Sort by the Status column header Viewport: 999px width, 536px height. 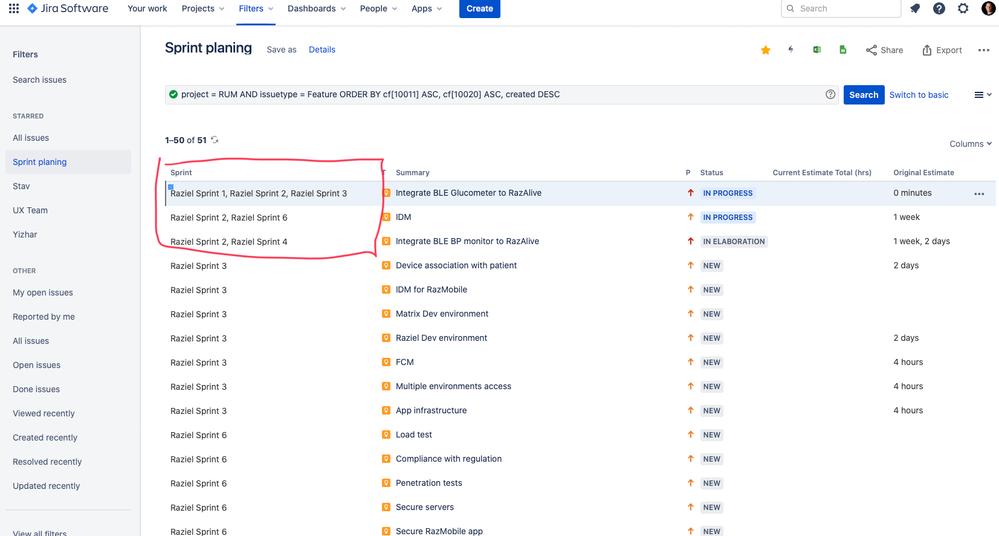click(x=712, y=173)
